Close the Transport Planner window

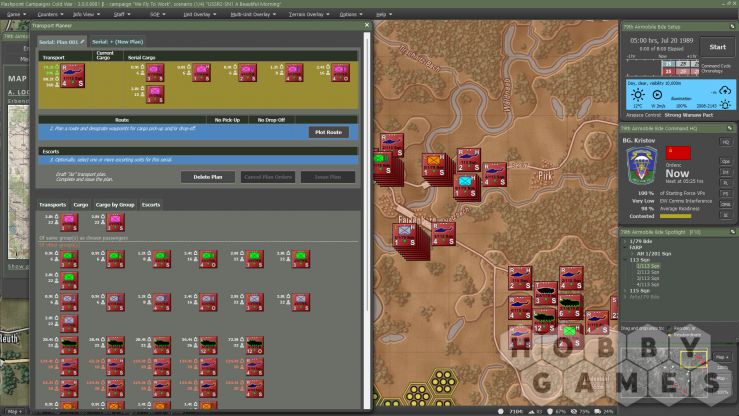point(367,25)
